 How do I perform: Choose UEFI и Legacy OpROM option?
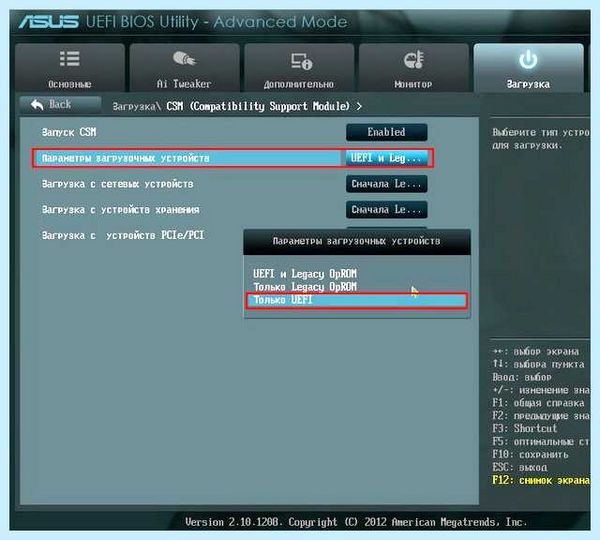tap(305, 274)
